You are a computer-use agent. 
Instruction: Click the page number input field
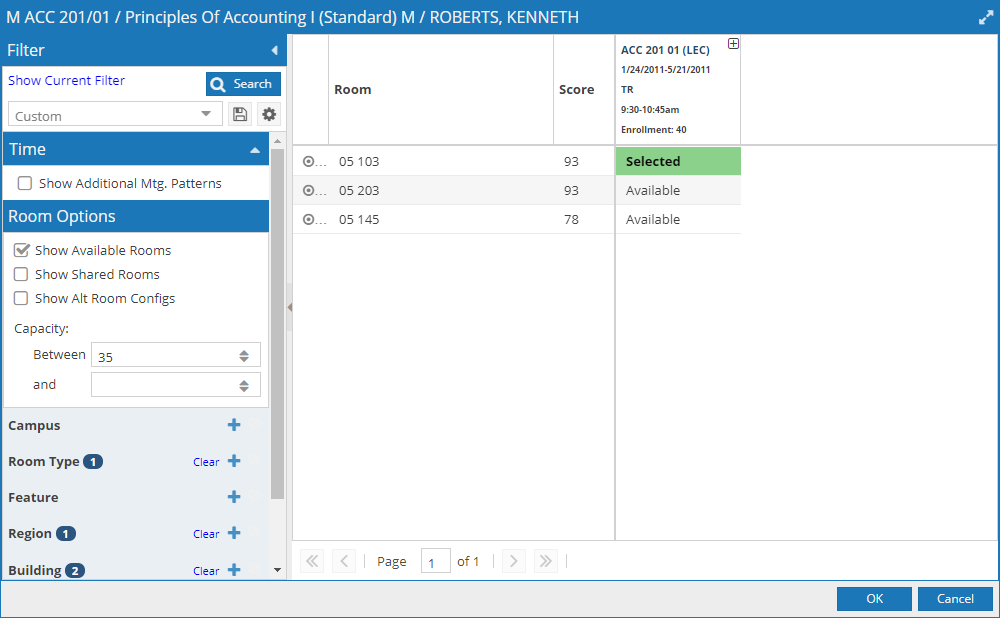[436, 561]
